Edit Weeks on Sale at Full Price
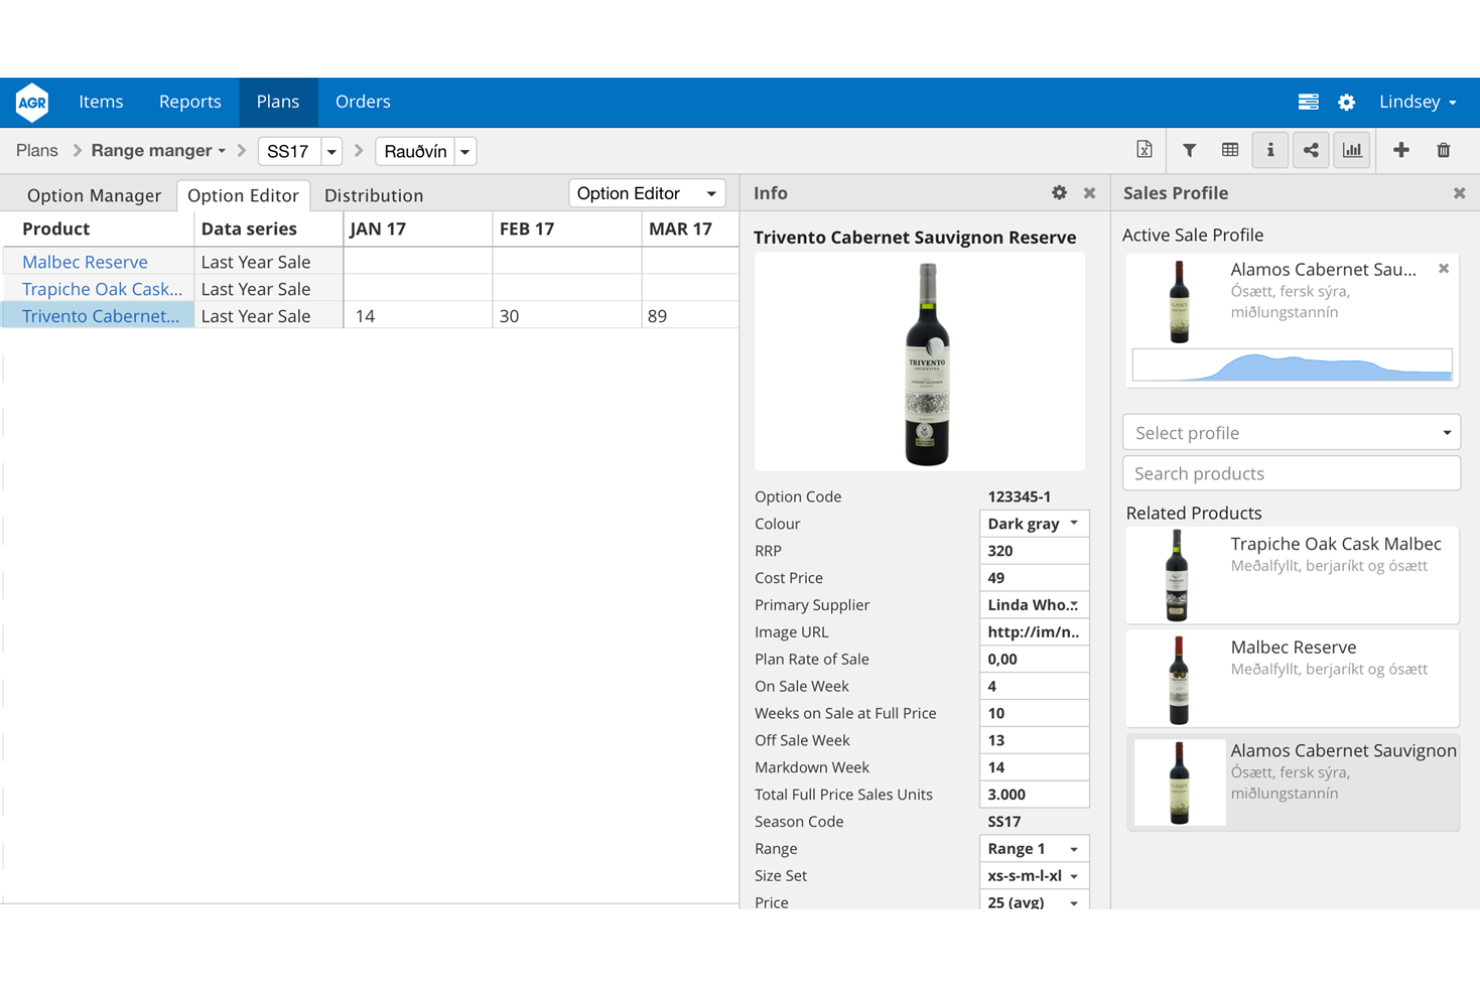This screenshot has width=1480, height=987. point(1033,712)
